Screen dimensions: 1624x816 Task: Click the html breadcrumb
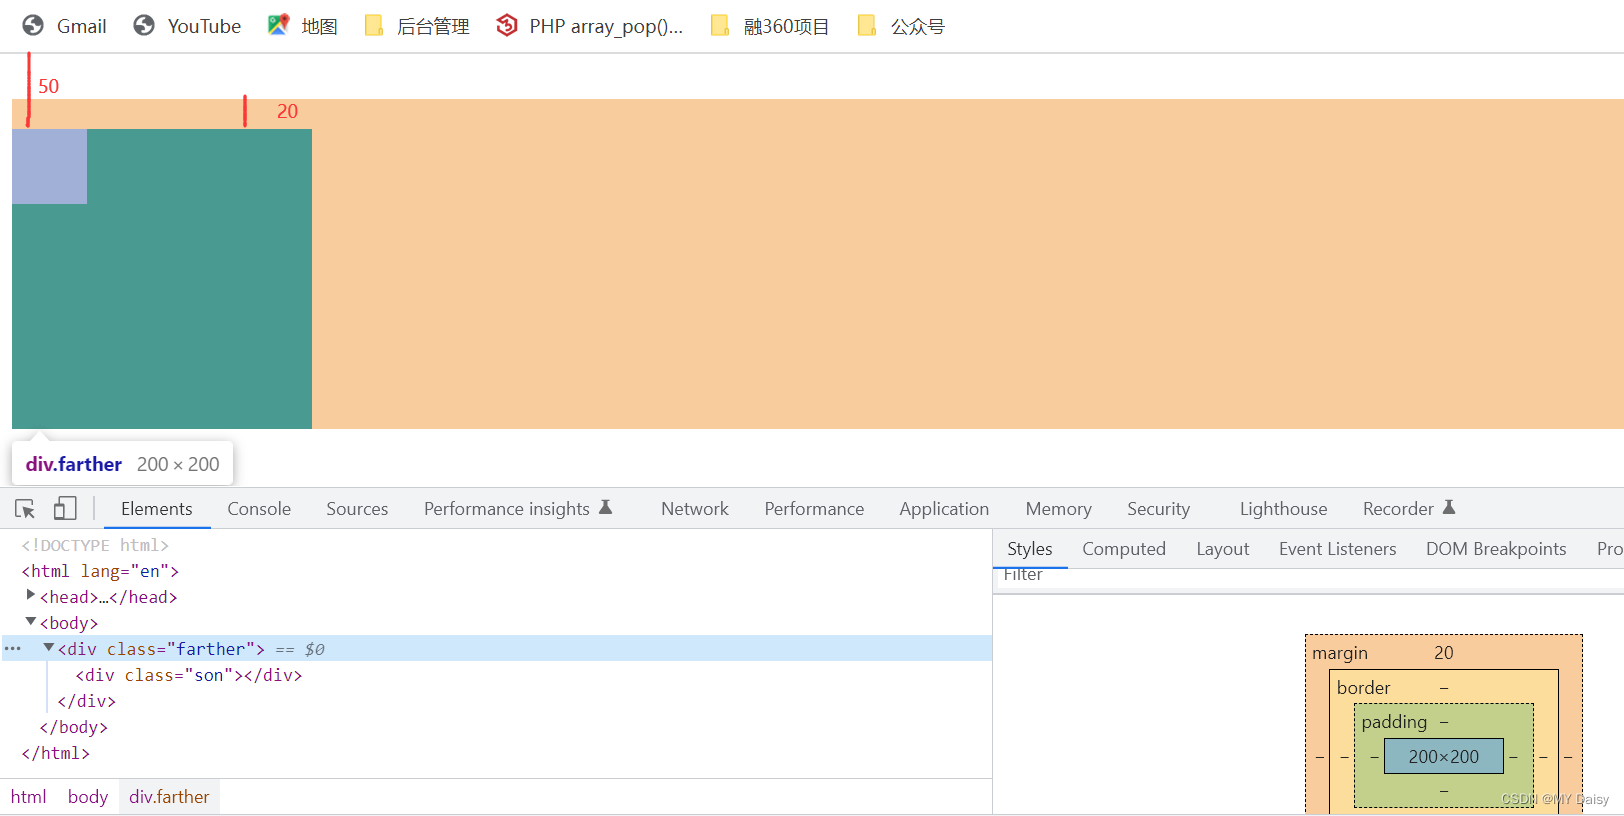(29, 797)
